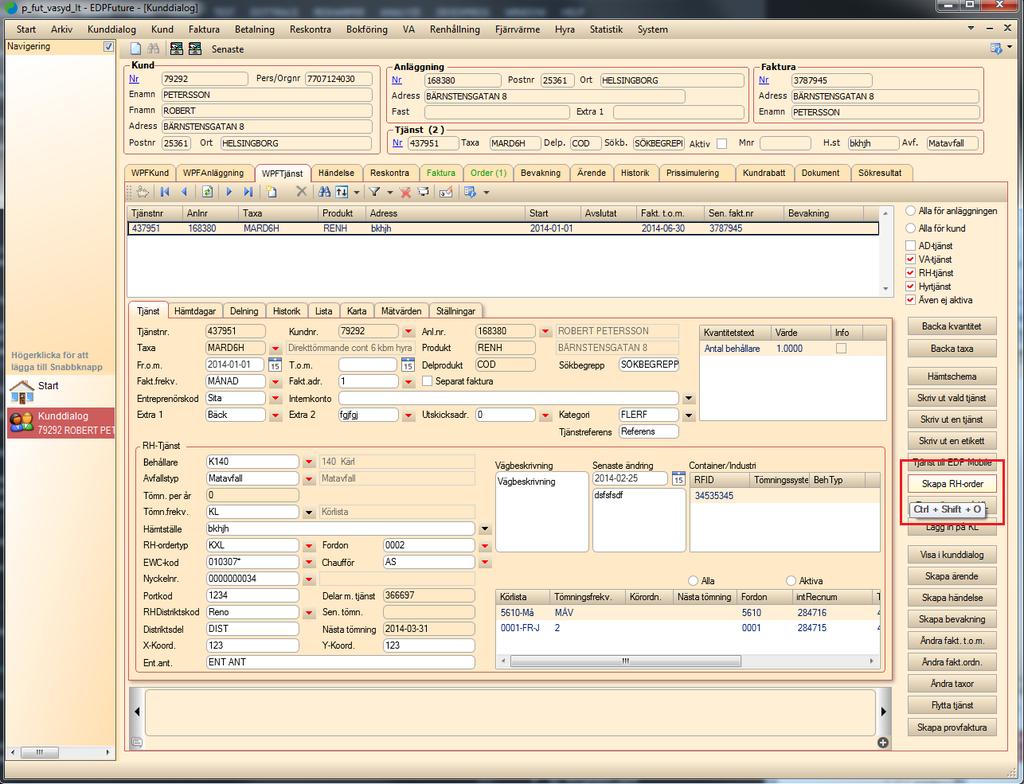Go to previous record in WPFTjänst toolbar

coord(184,192)
